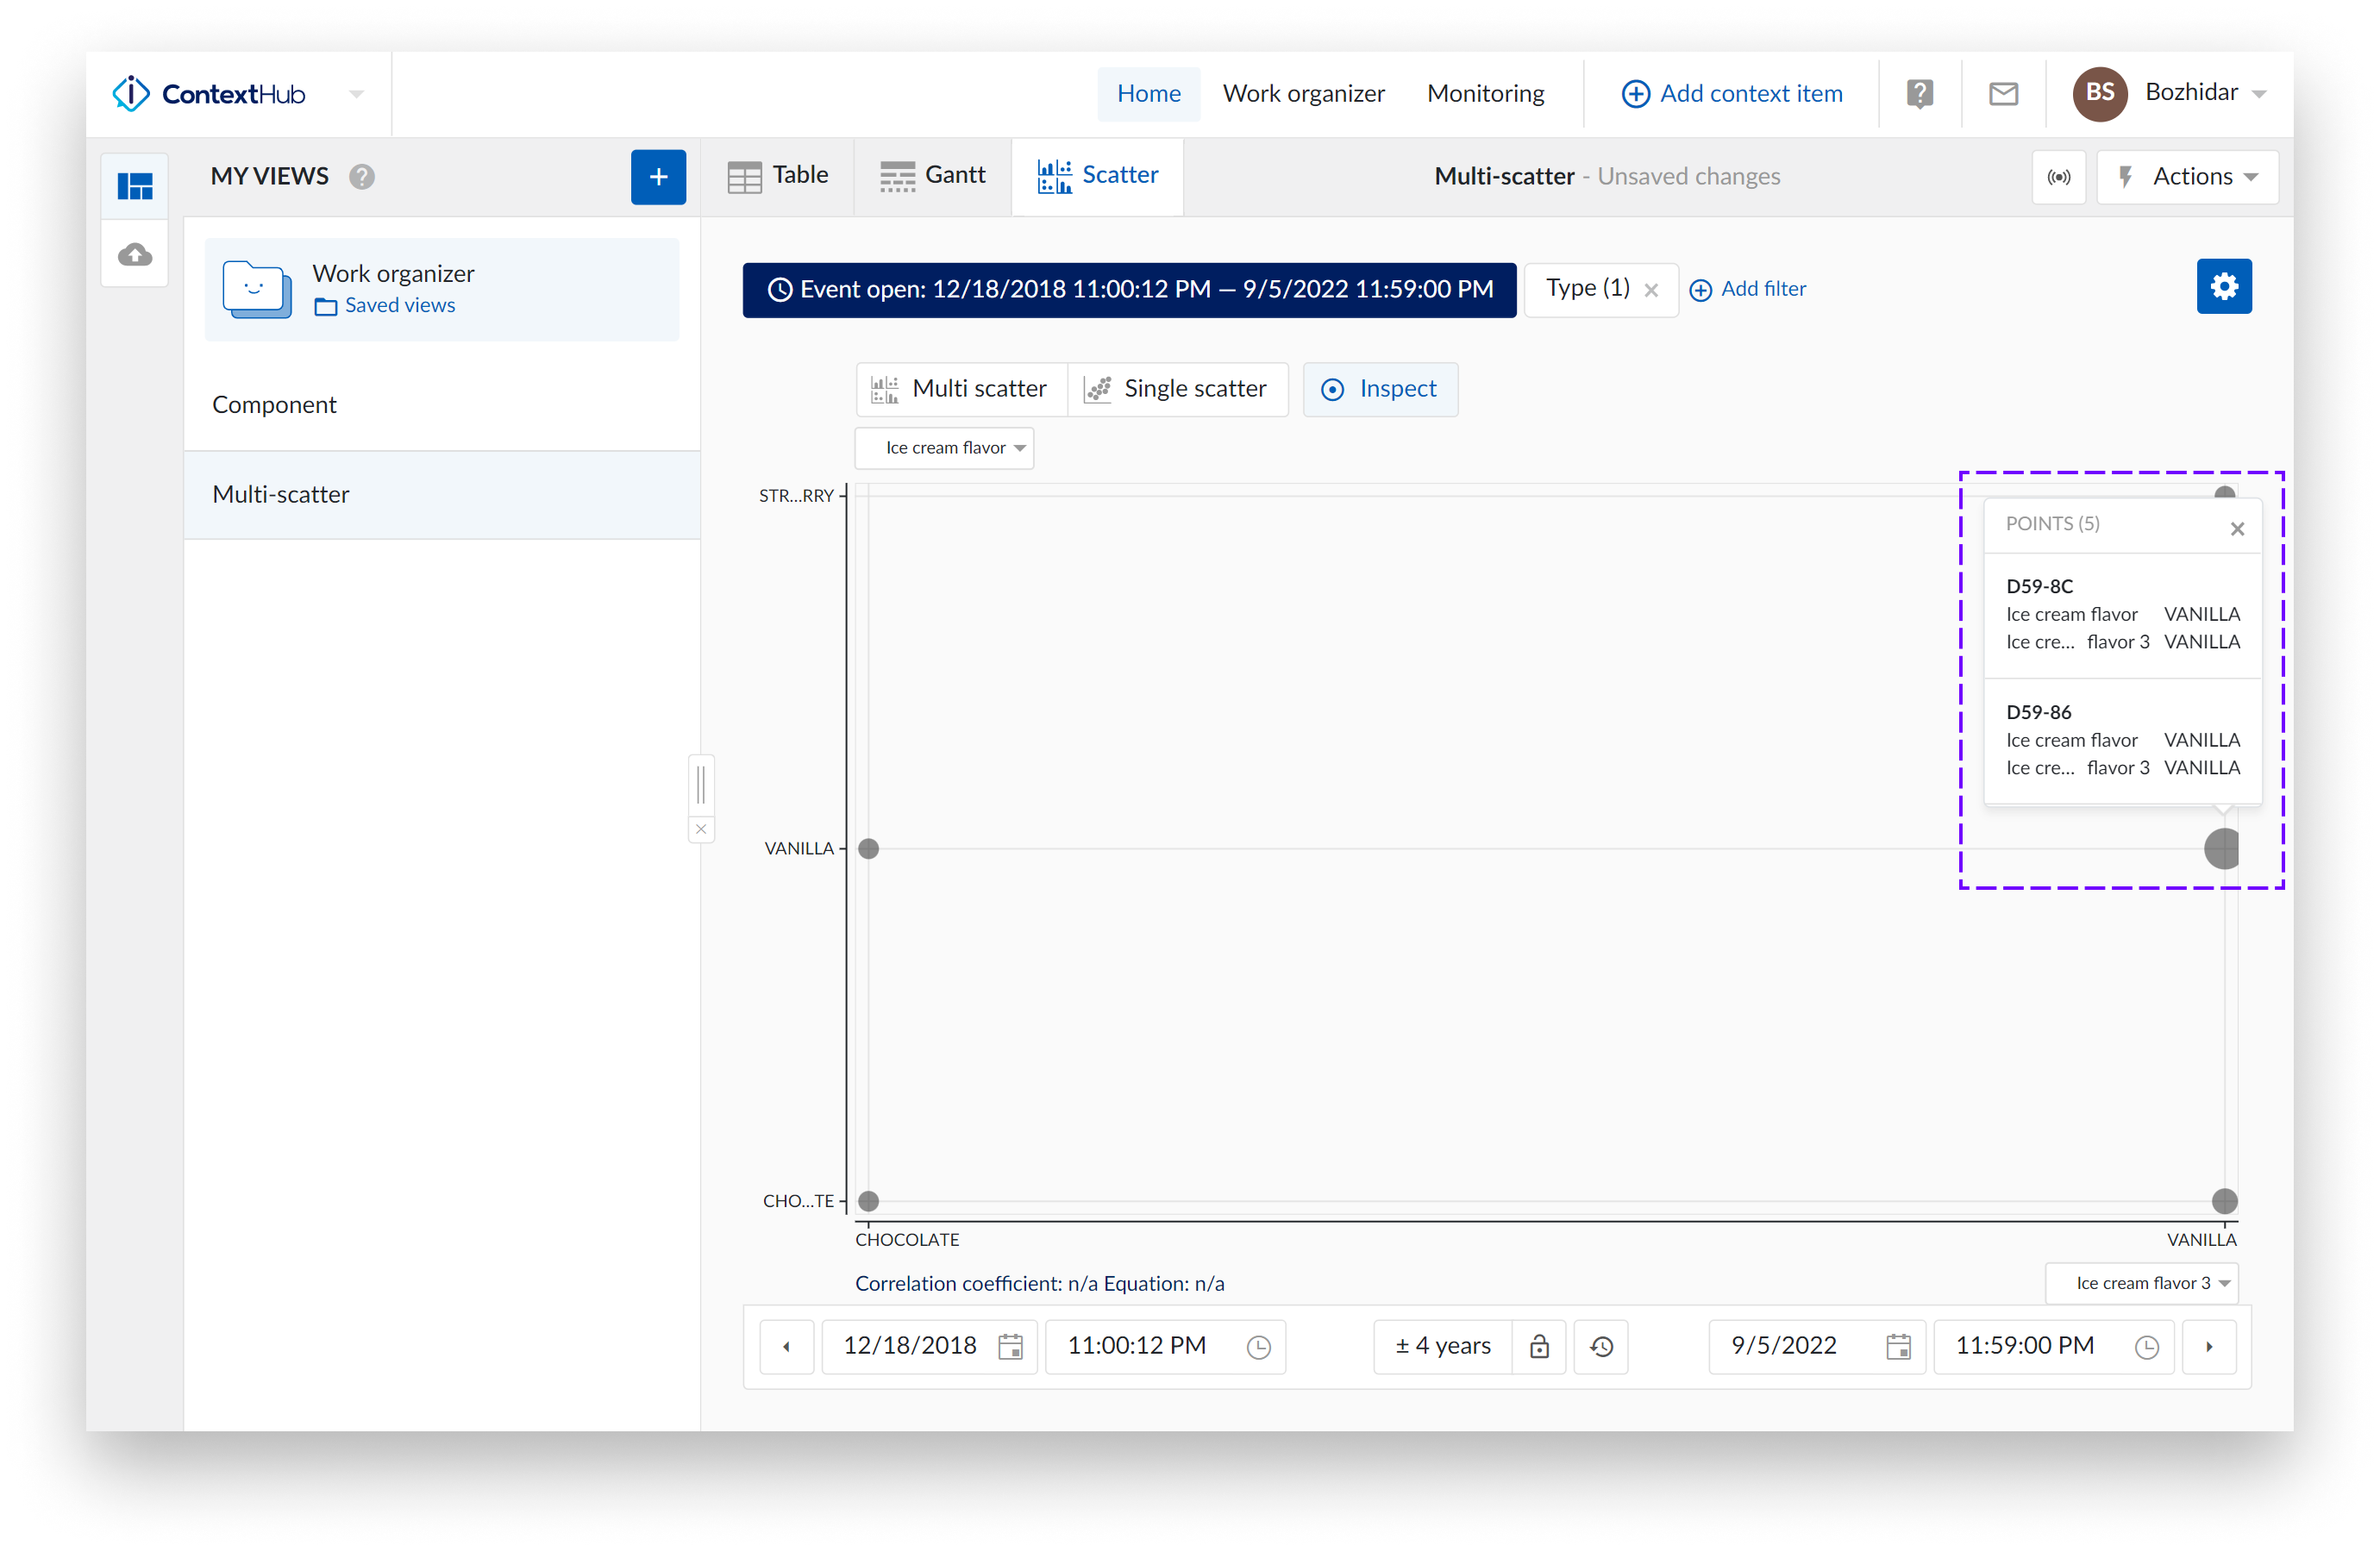The image size is (2380, 1552).
Task: Open the Work organizer menu item
Action: (x=1303, y=94)
